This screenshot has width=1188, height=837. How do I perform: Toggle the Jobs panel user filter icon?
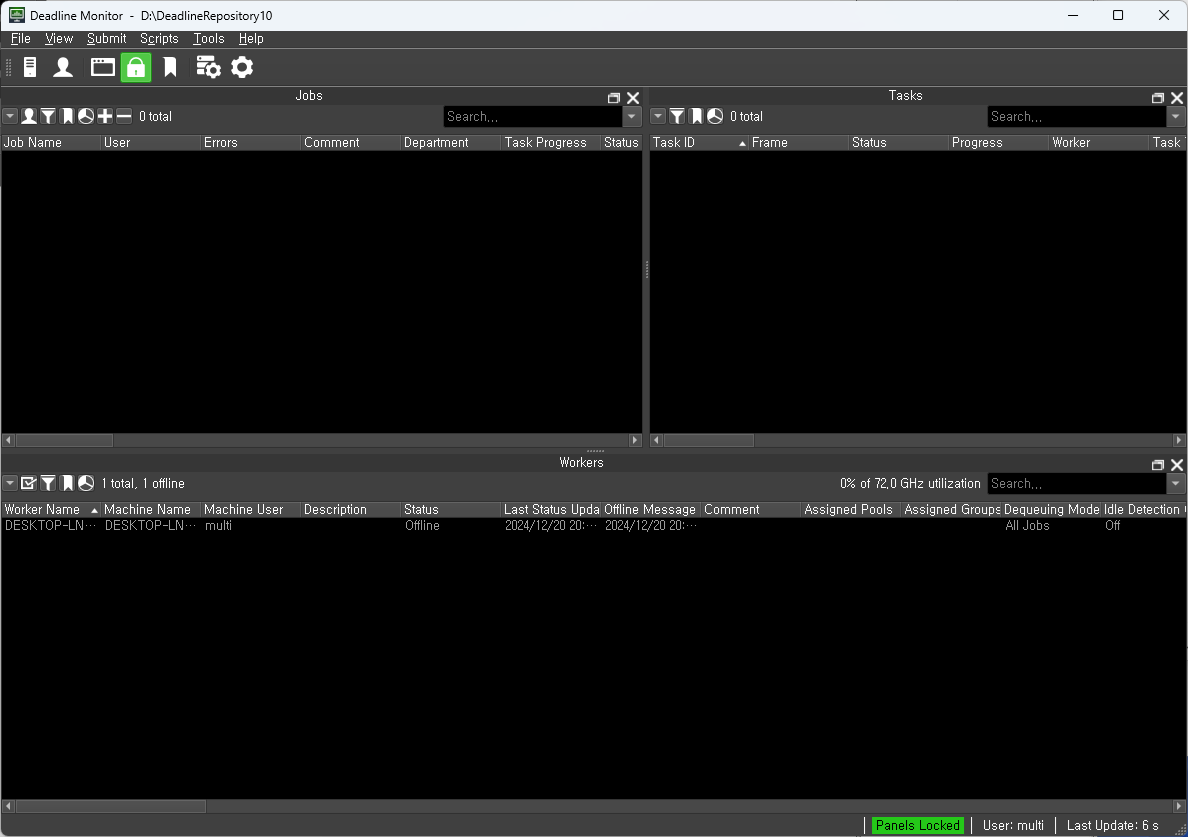coord(29,116)
